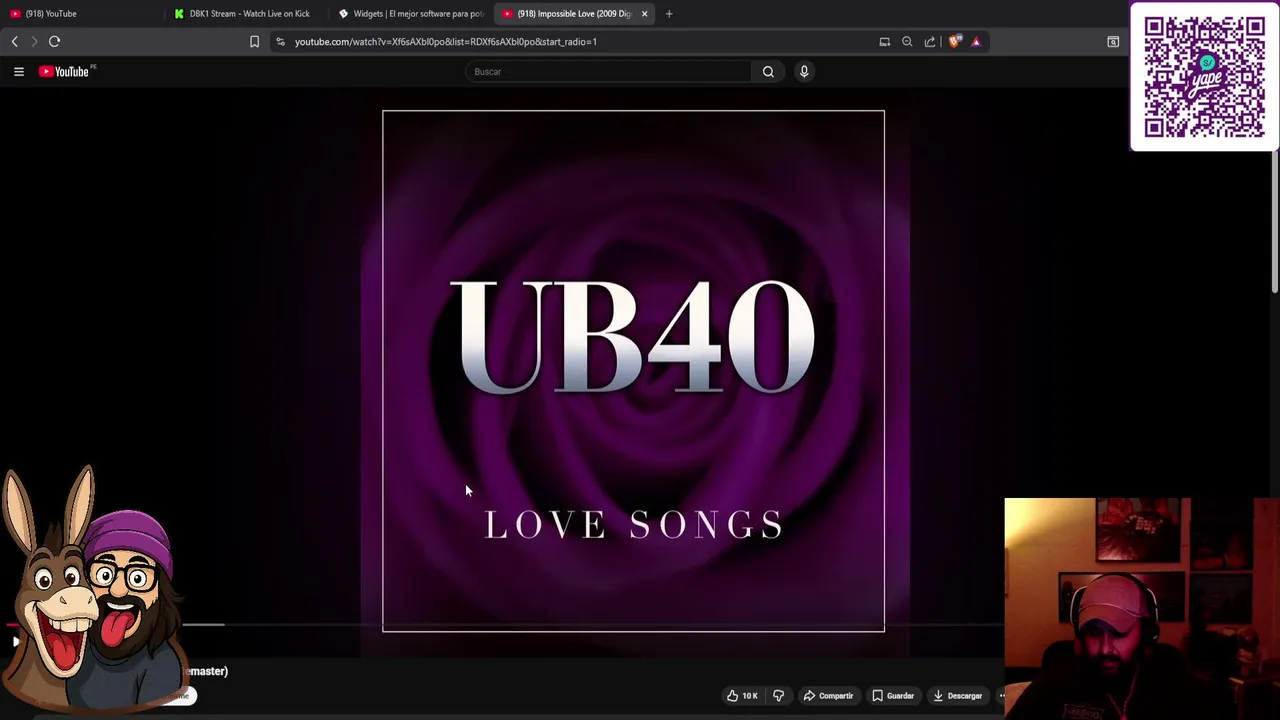Click the share page icon in address bar

930,42
